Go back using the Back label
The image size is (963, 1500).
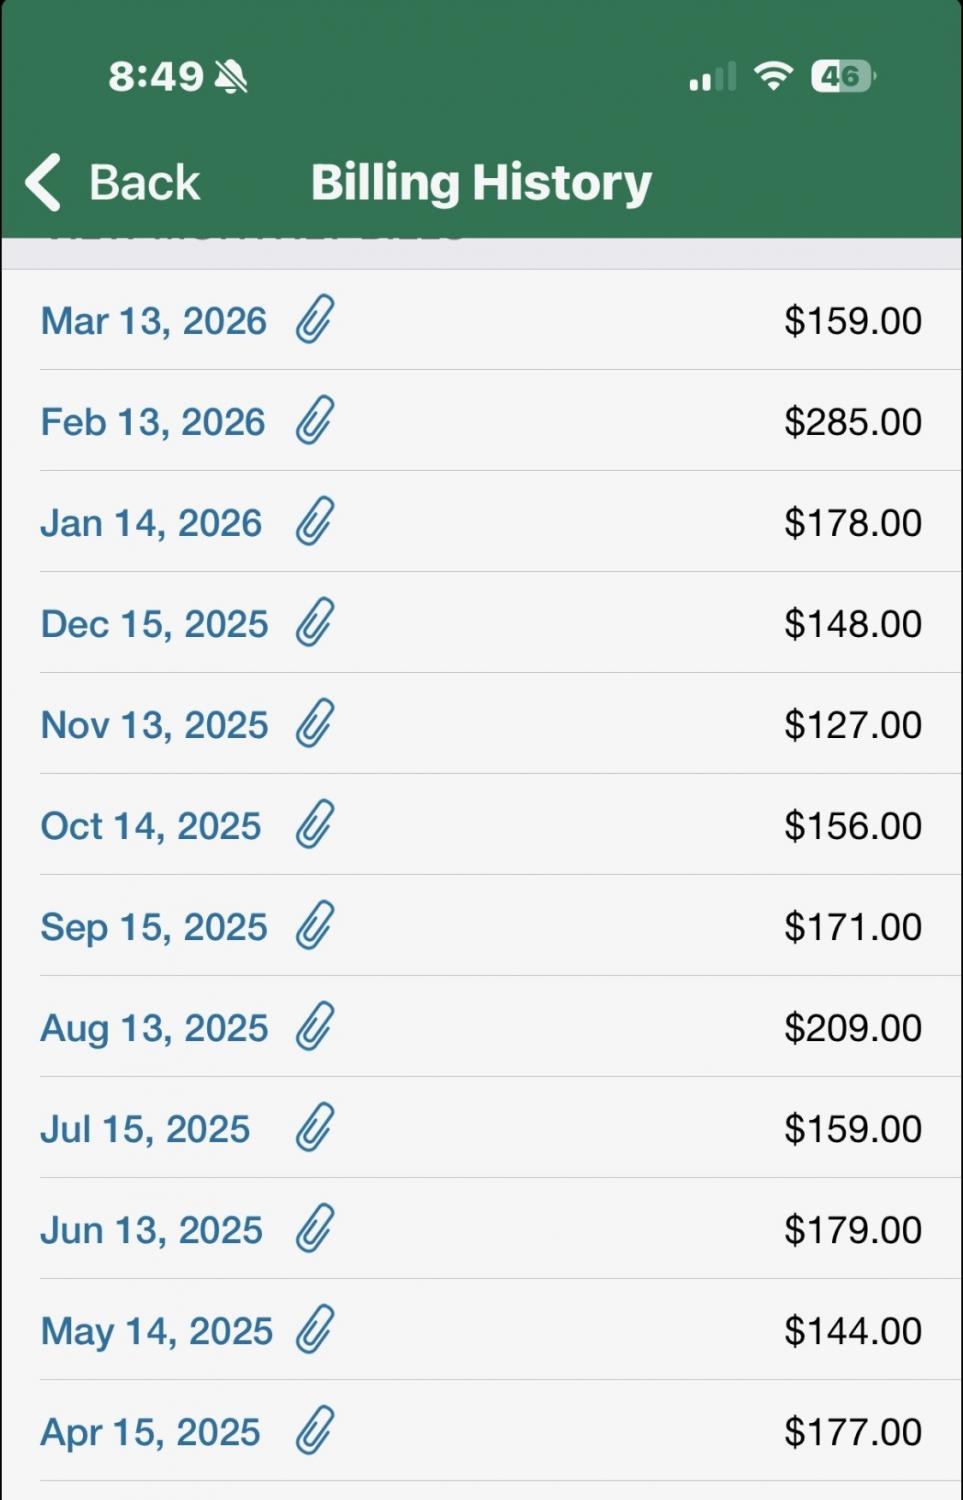(144, 183)
